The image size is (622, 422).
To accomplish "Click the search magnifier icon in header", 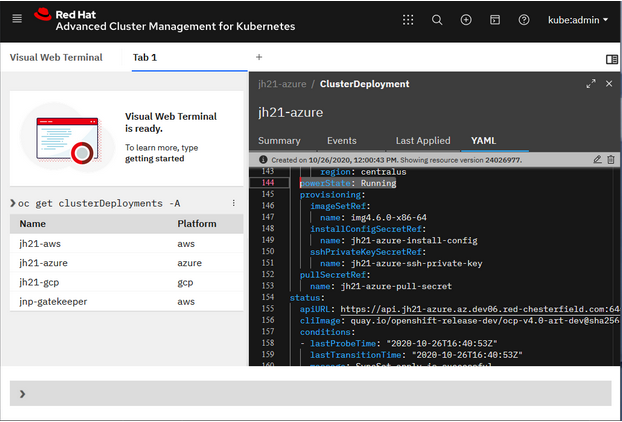I will (x=437, y=19).
